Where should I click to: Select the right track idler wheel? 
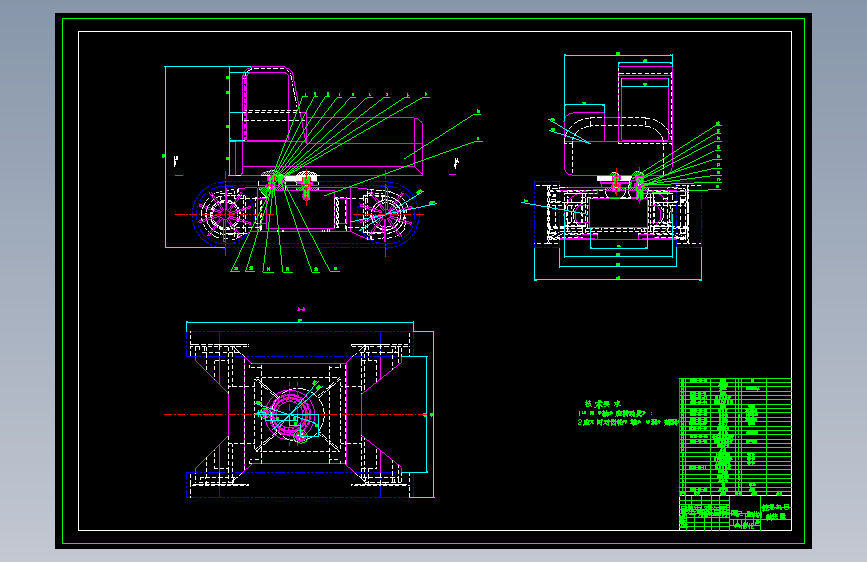click(x=385, y=215)
